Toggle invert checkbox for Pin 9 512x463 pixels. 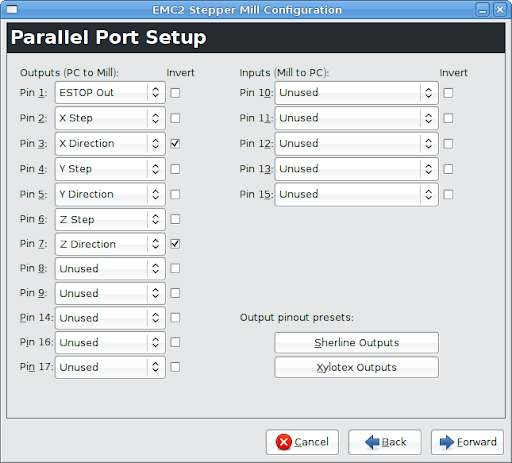[175, 293]
